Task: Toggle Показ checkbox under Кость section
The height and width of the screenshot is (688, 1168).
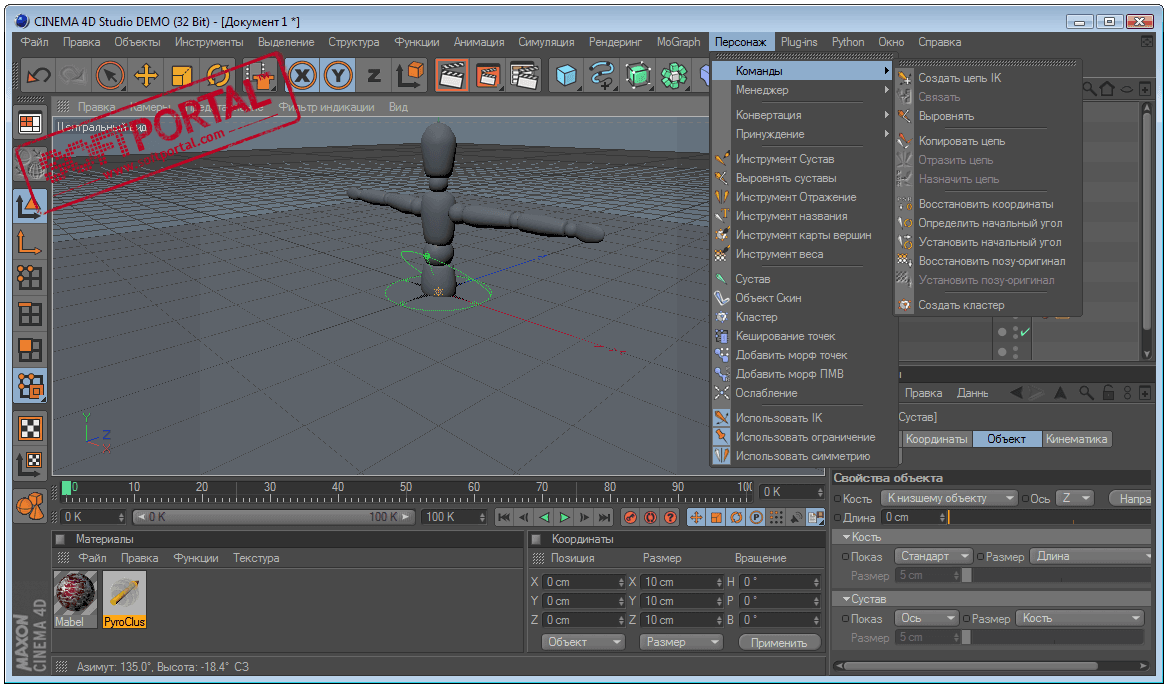Action: click(x=845, y=557)
